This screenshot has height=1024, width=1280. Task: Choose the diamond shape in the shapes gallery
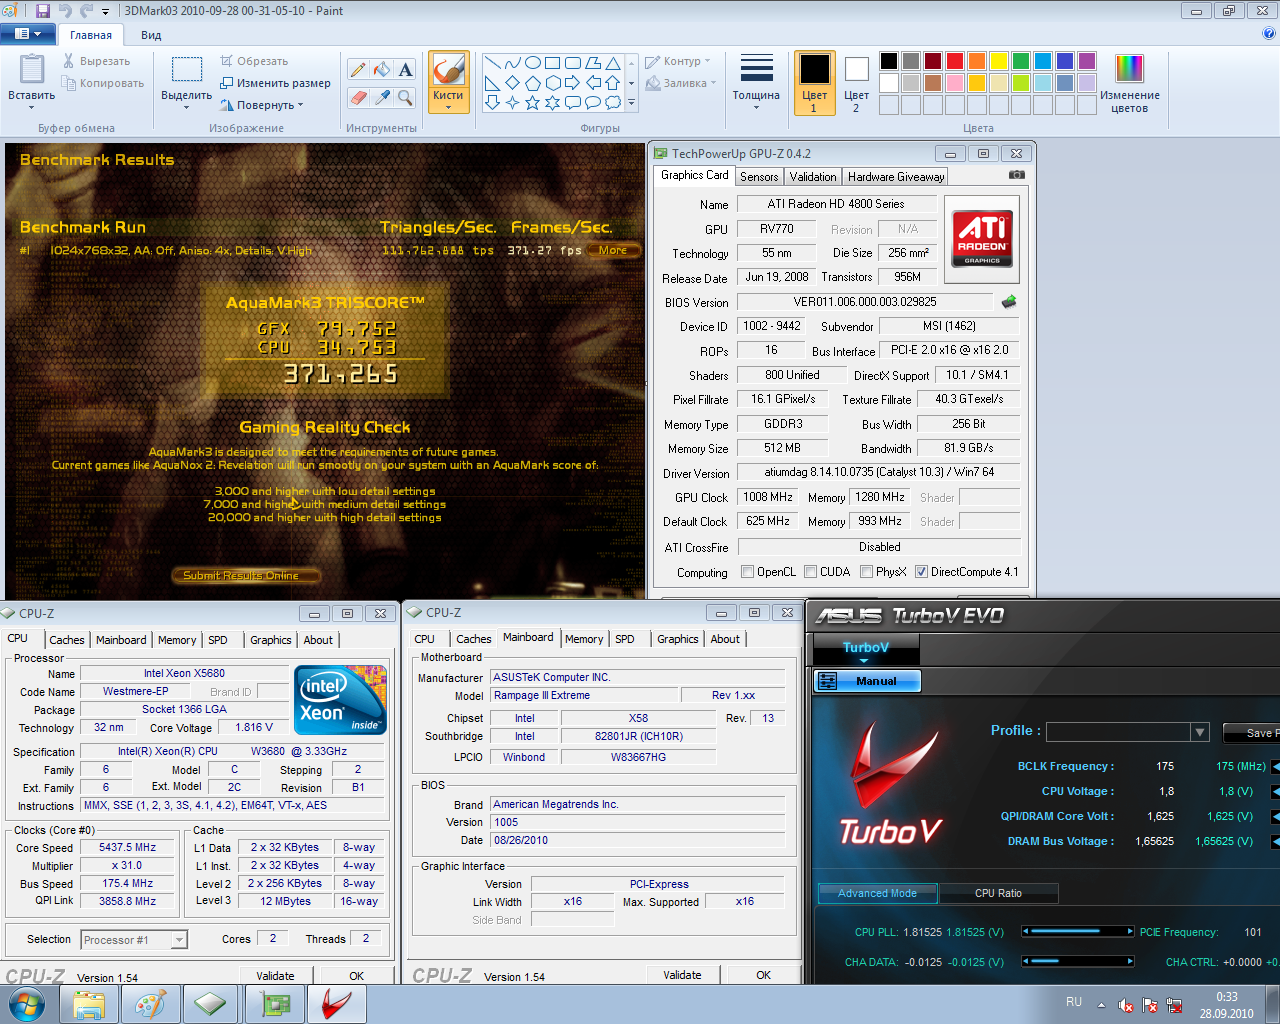pos(513,82)
